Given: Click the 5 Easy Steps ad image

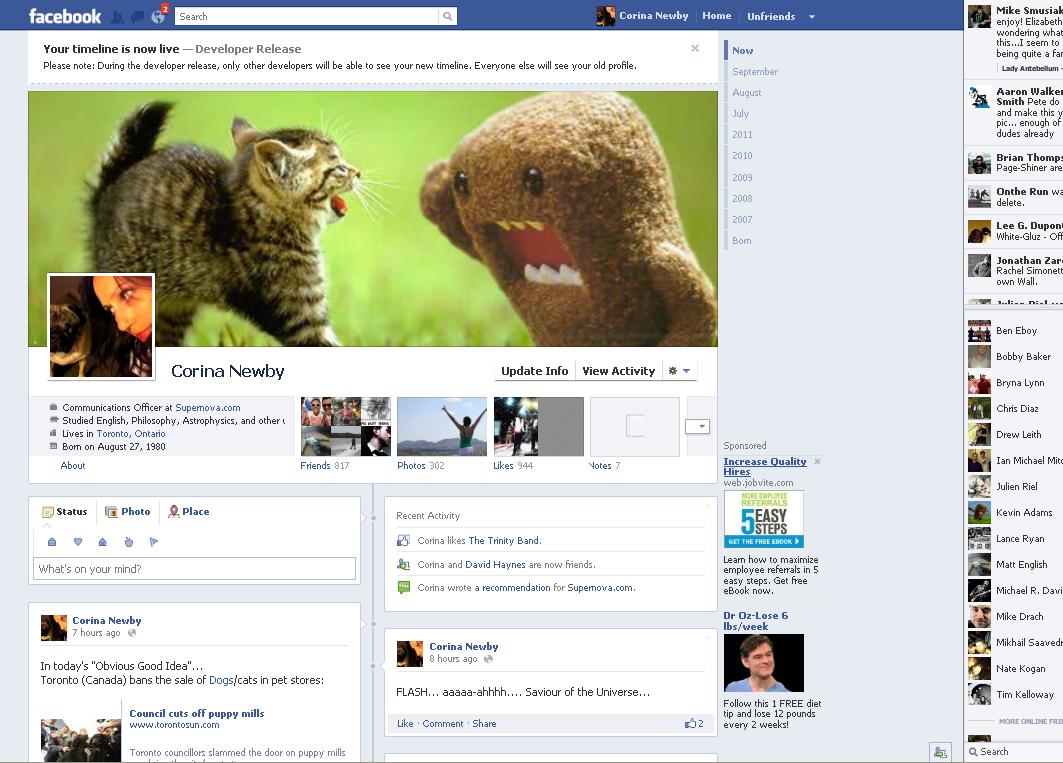Looking at the screenshot, I should [x=763, y=519].
